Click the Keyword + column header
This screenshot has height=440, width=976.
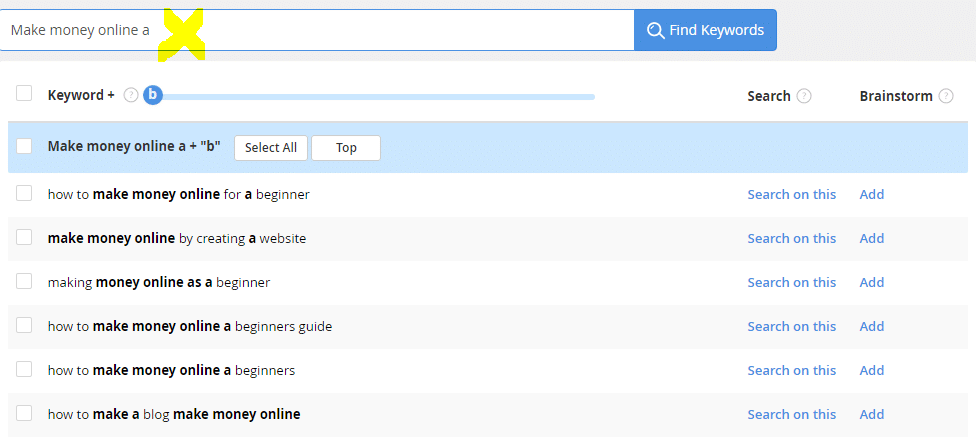coord(81,95)
